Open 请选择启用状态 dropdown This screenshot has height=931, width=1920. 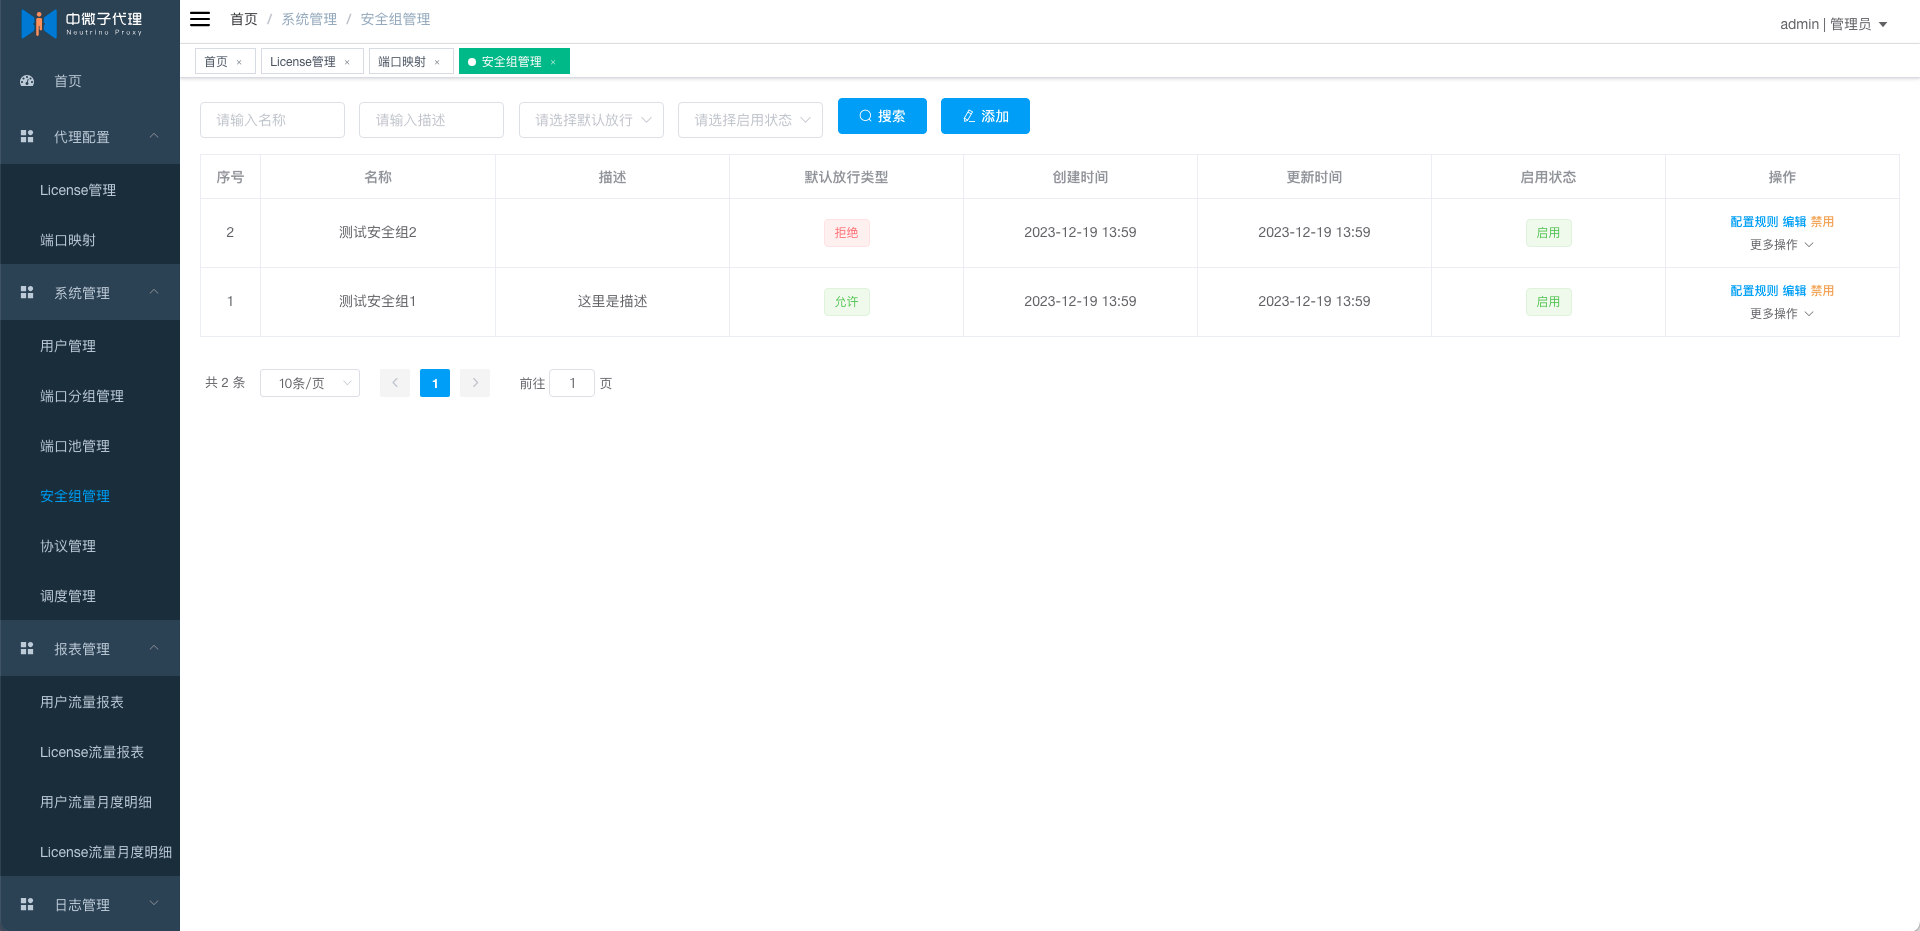point(750,120)
